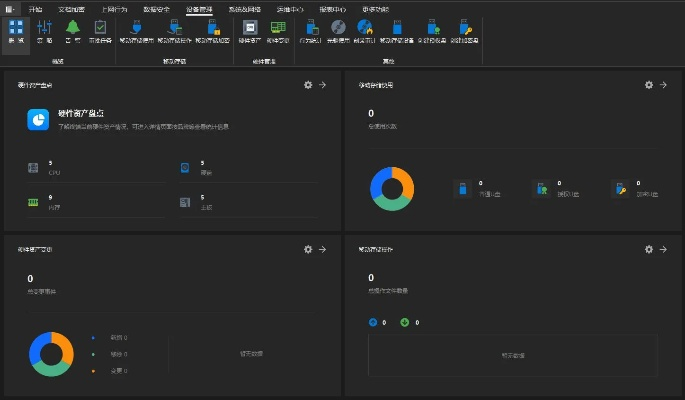This screenshot has height=400, width=685.
Task: Click the Hardware Assets (硬件资产) ribbon icon
Action: [x=250, y=28]
